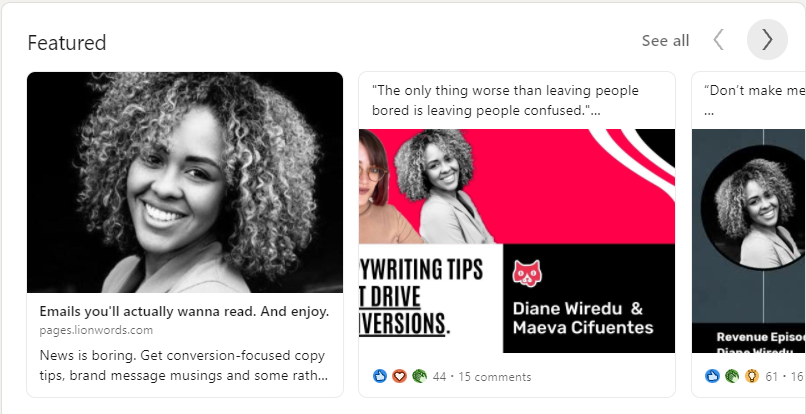Expand the 'News is boring' description text

[x=184, y=365]
